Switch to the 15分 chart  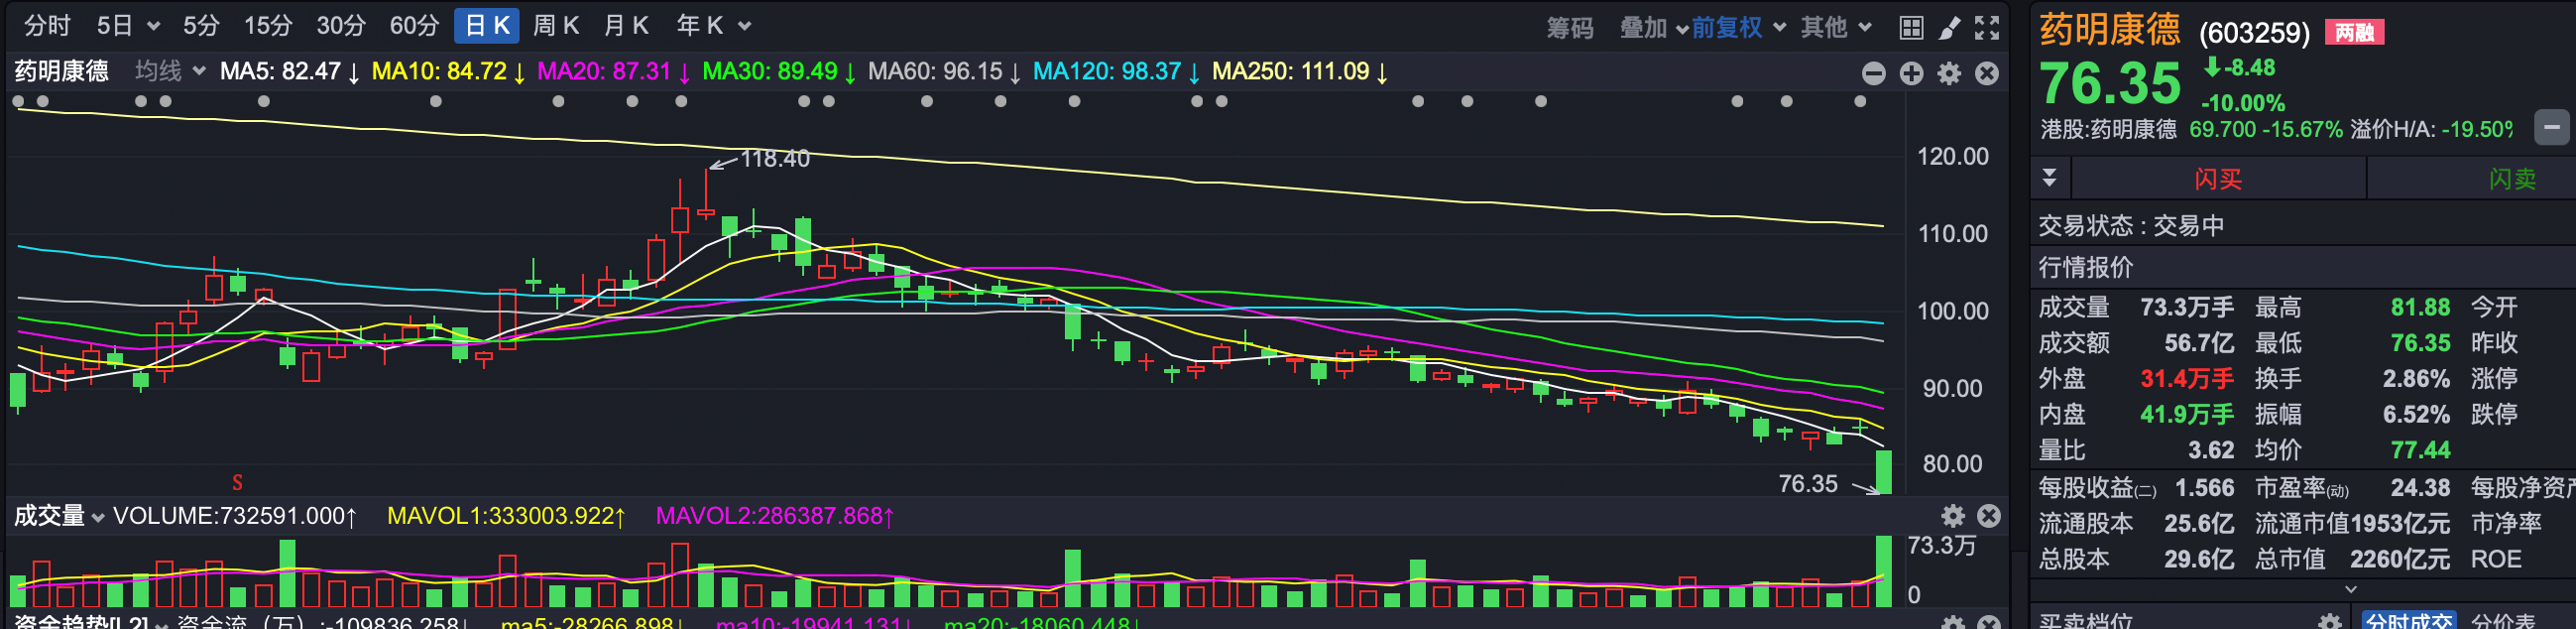[268, 26]
